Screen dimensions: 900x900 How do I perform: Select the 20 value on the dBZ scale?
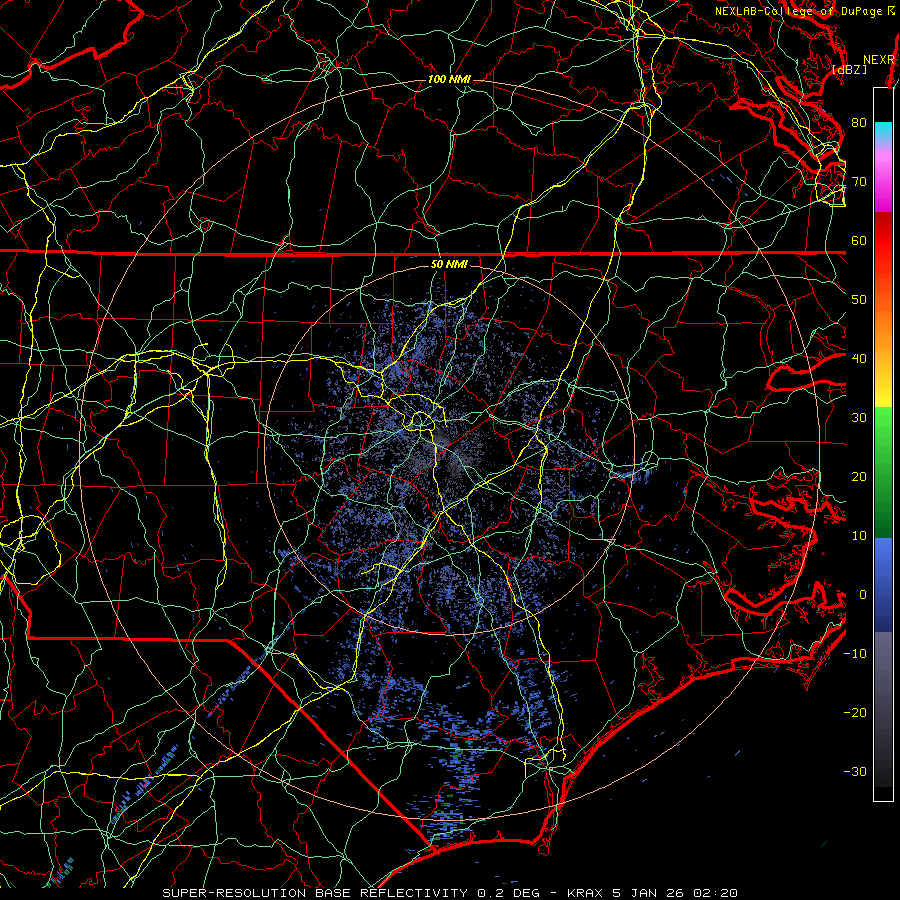(x=859, y=477)
